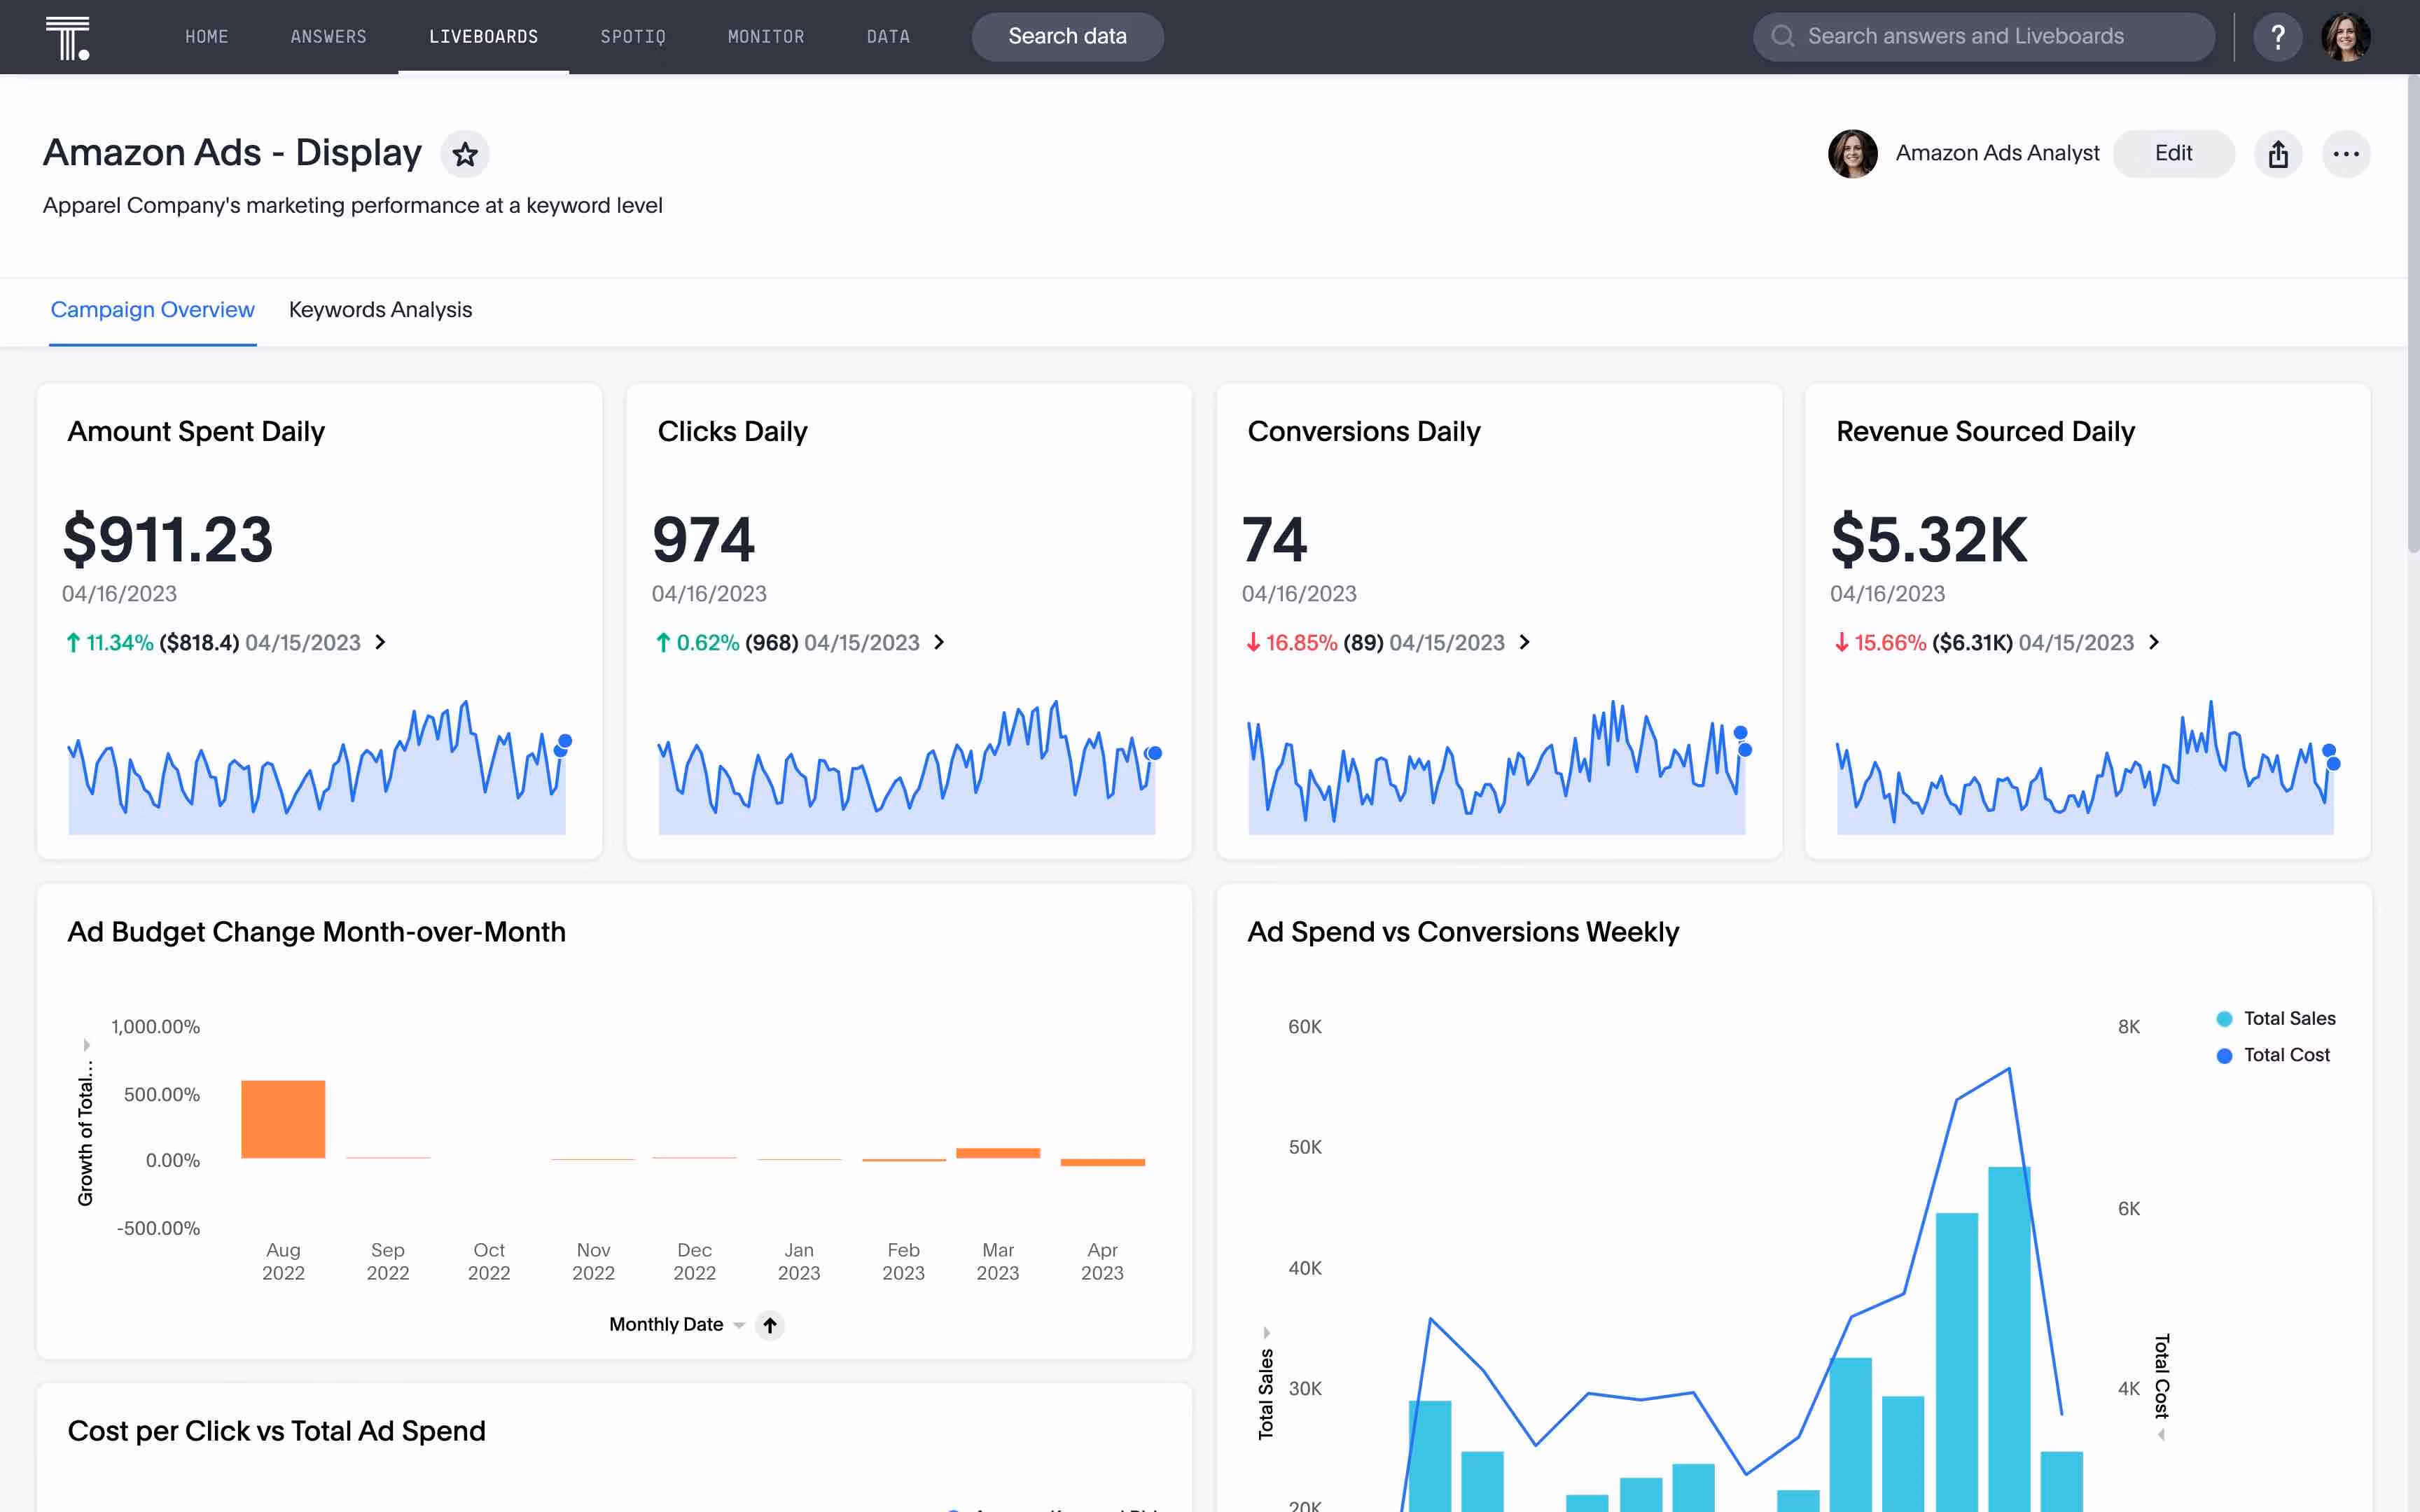Click the Growth of Total axis arrow

(86, 1045)
